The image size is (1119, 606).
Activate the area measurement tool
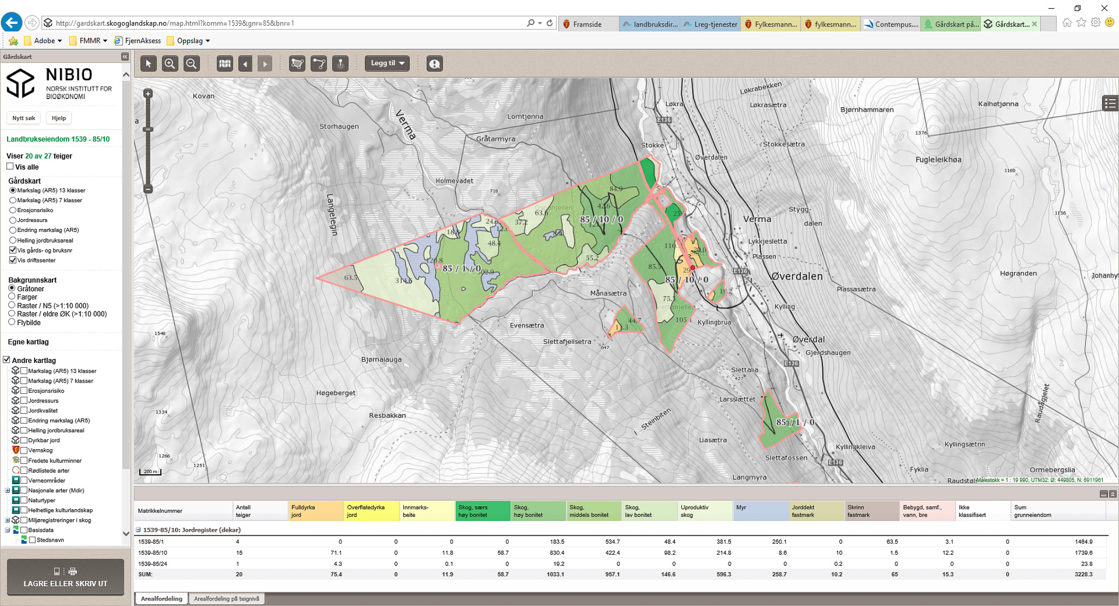(297, 63)
